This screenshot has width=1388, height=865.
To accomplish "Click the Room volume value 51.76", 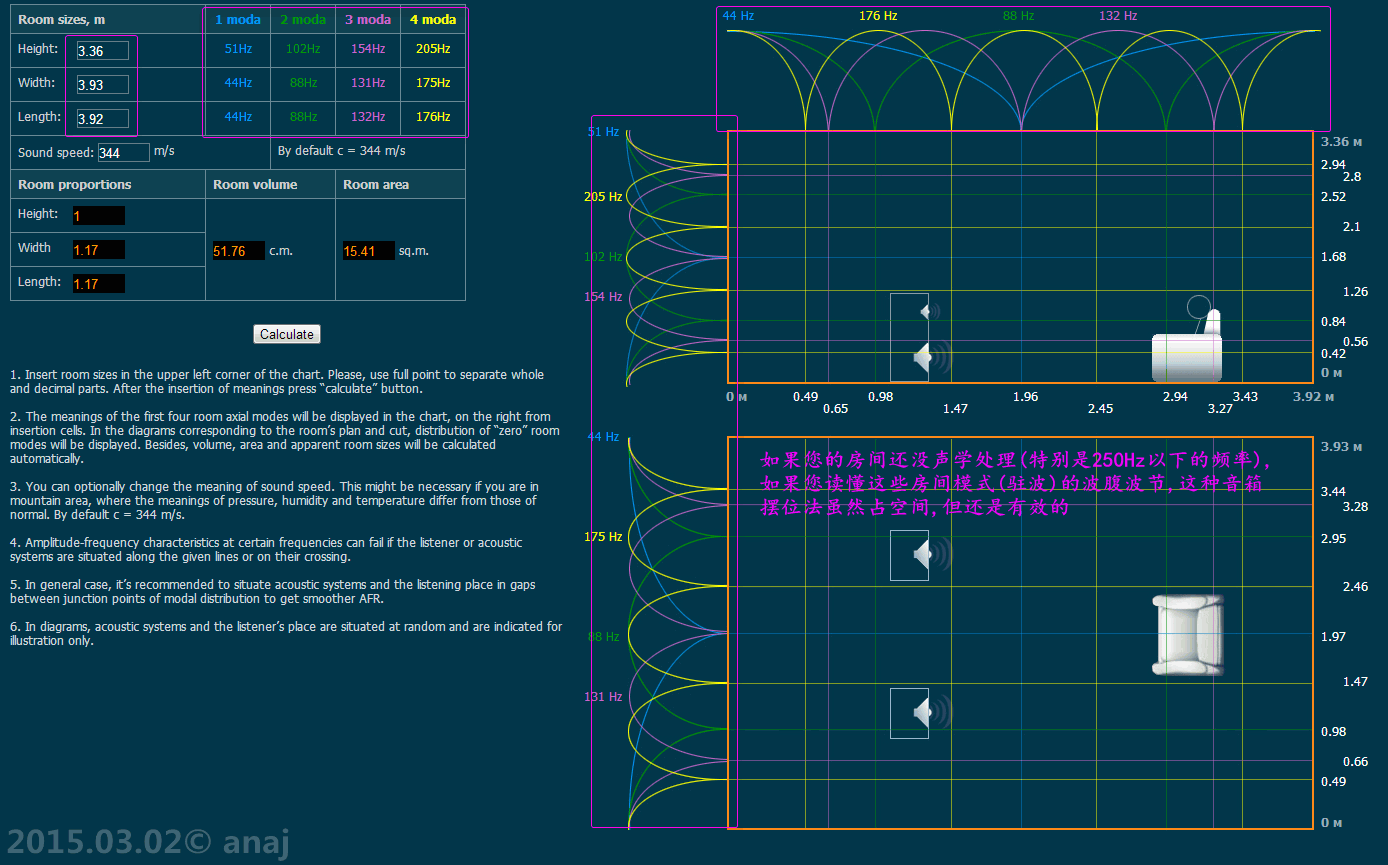I will point(238,251).
